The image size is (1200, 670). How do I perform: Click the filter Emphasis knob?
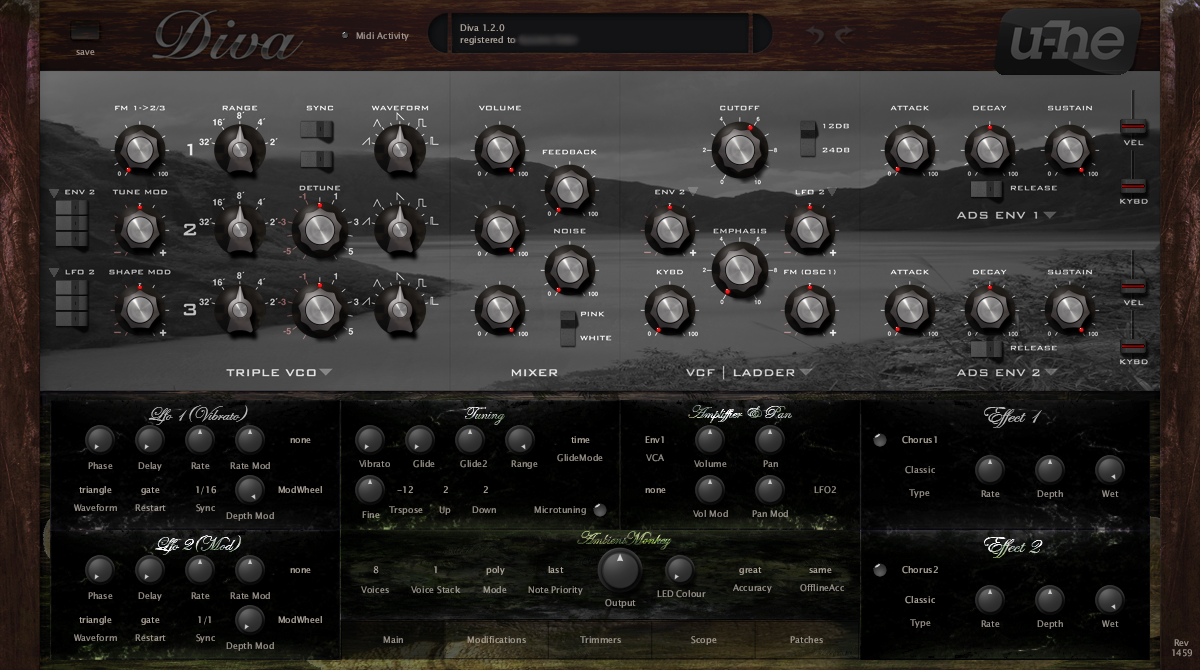coord(738,270)
